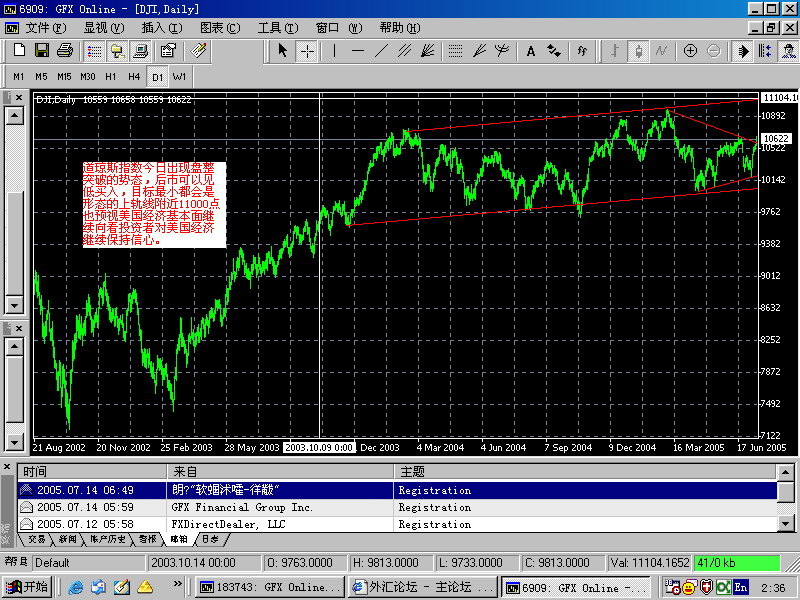Select the M5 timeframe

click(41, 77)
